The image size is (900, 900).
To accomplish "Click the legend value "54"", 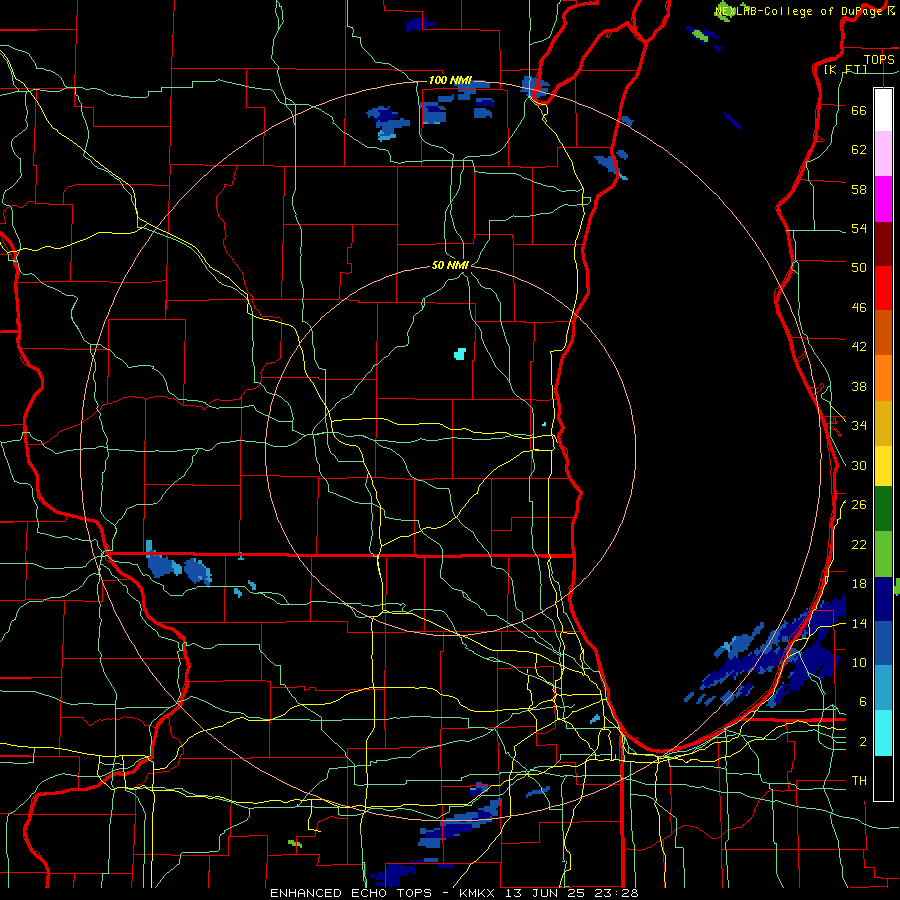I will 859,228.
